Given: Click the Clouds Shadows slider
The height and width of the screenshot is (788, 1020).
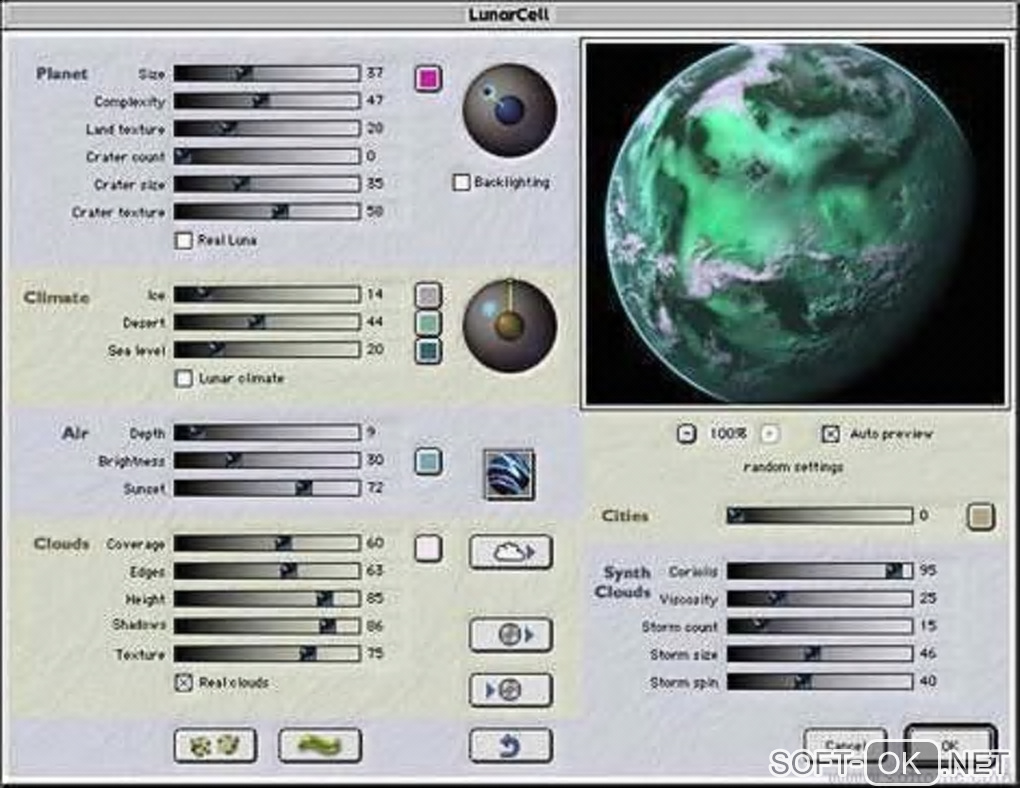Looking at the screenshot, I should tap(267, 627).
